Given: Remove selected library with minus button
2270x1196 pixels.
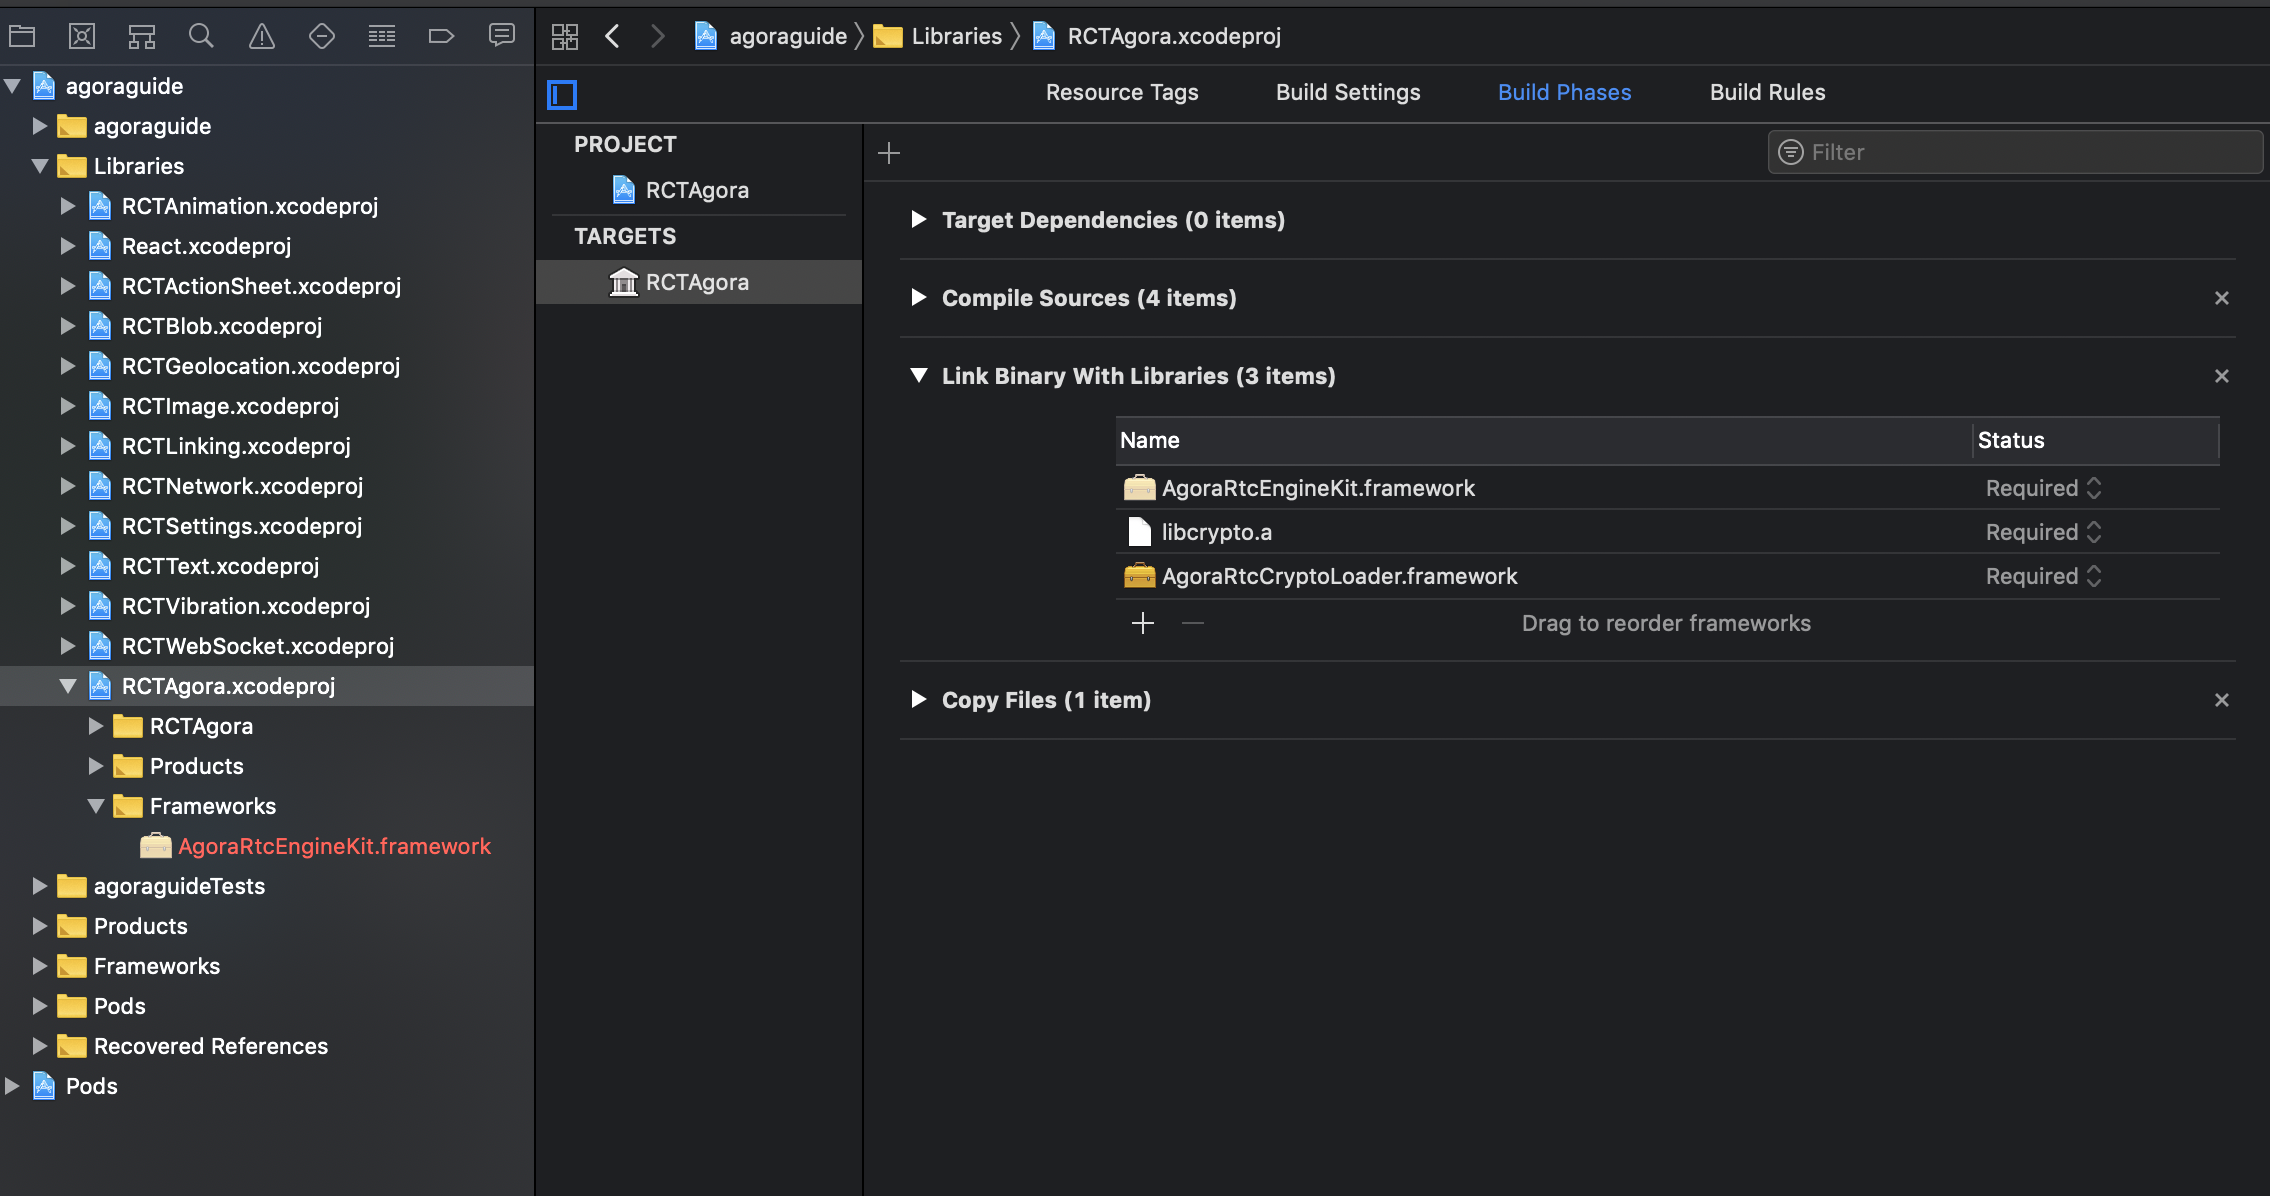Looking at the screenshot, I should point(1193,623).
